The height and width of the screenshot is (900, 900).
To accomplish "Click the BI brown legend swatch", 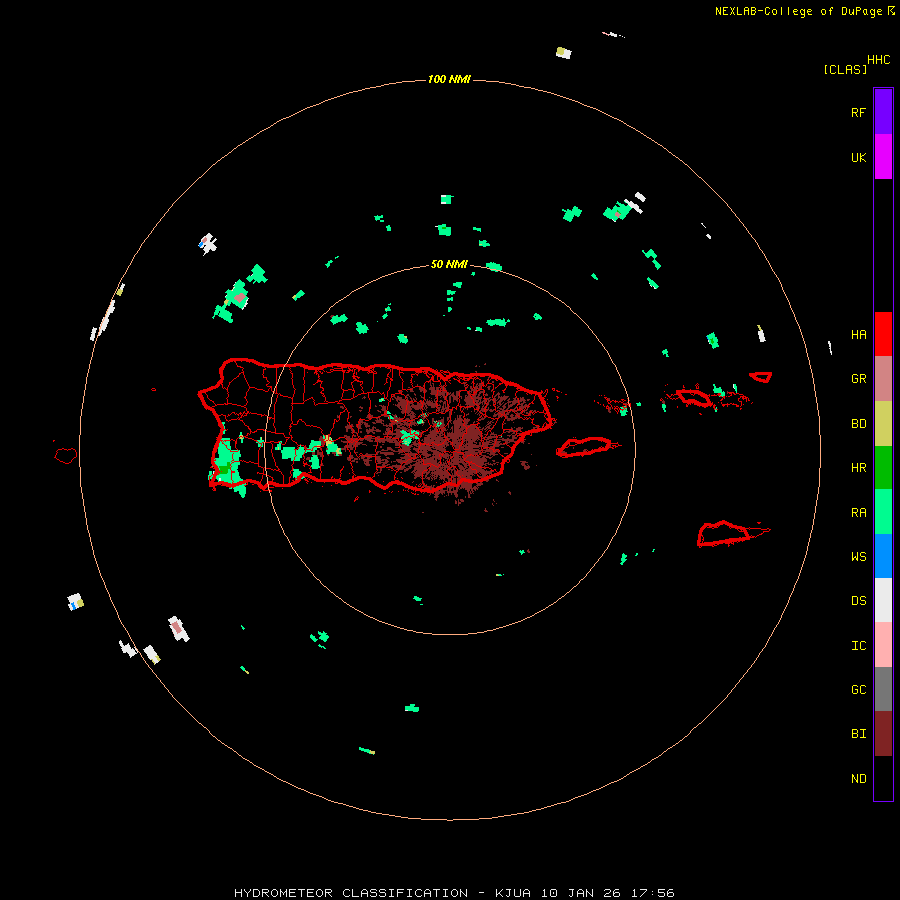I will pyautogui.click(x=883, y=734).
